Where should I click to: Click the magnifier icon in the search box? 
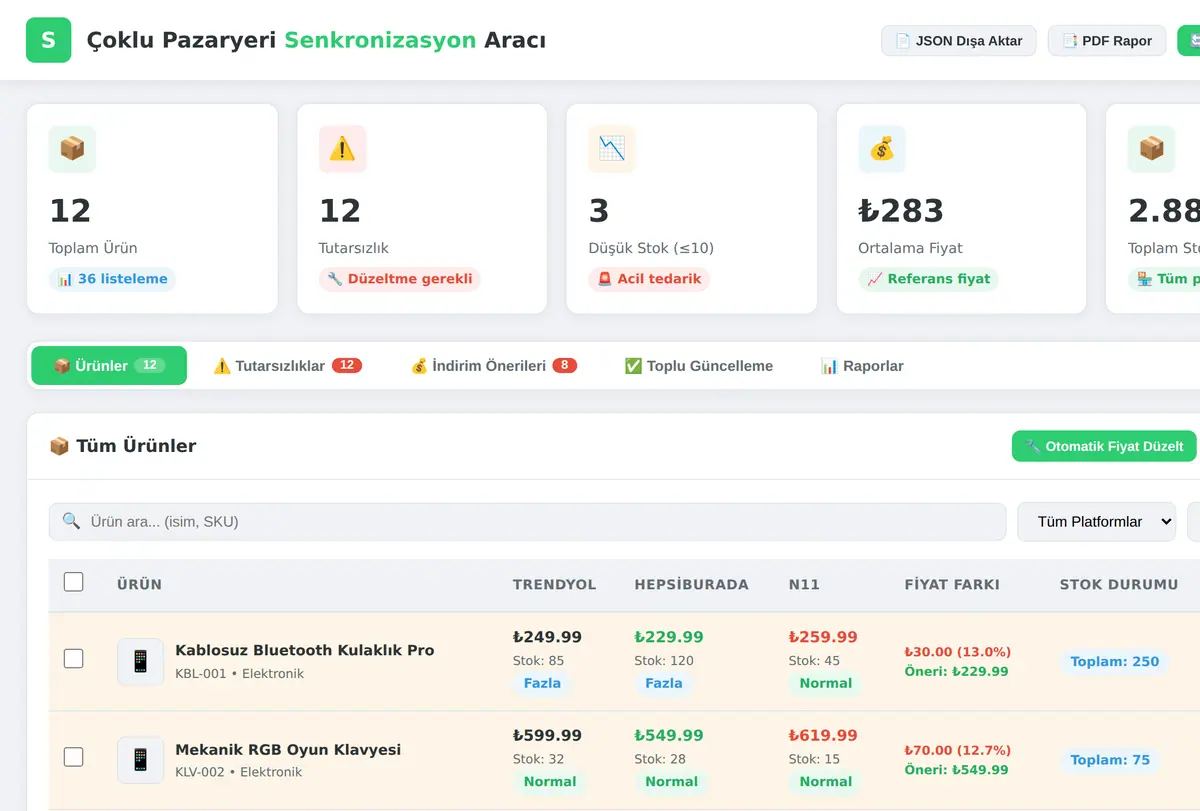[71, 521]
